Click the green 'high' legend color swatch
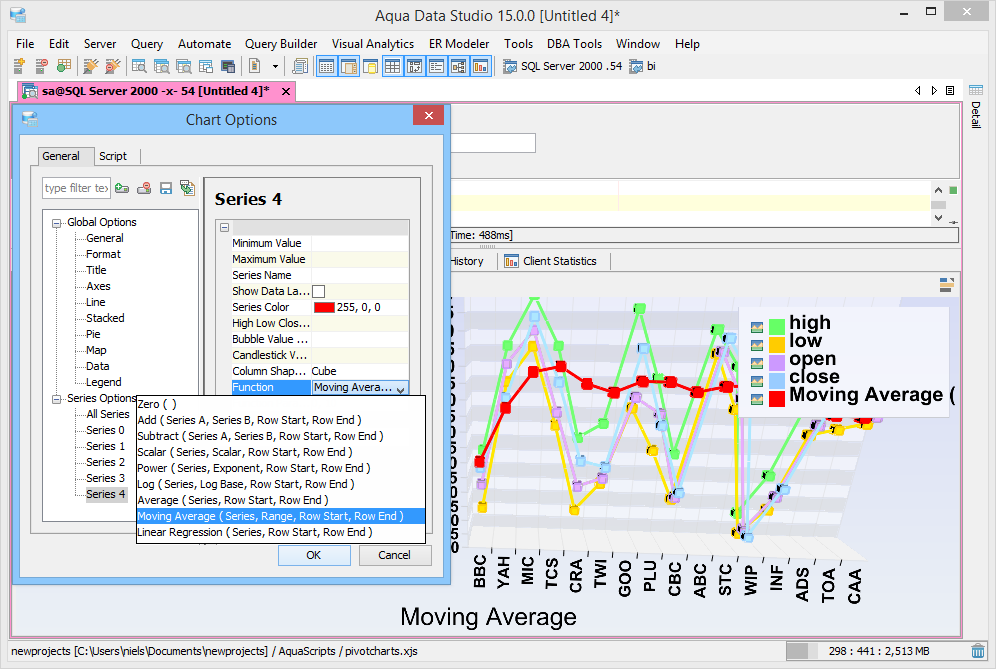Screen dimensions: 996x669 (777, 327)
